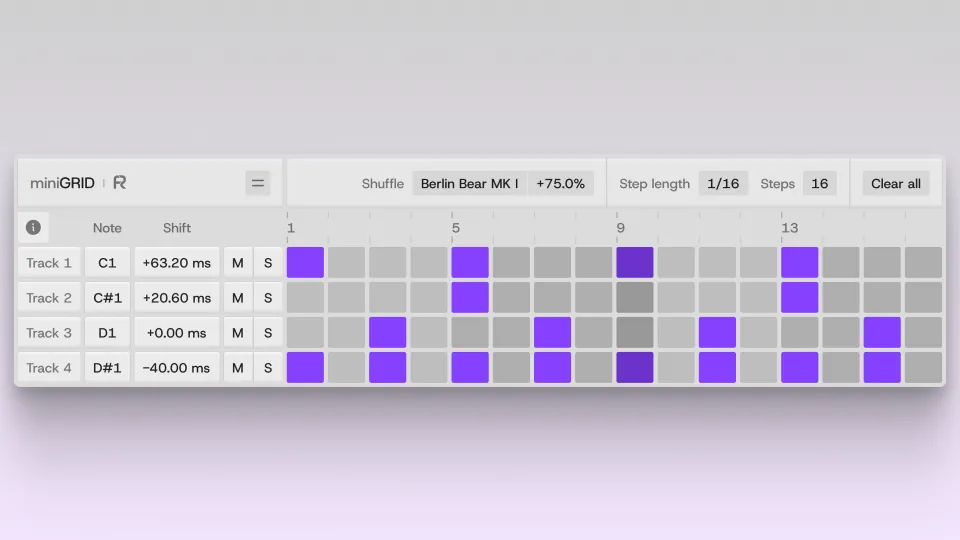960x540 pixels.
Task: Enable Track 2 step 1
Action: coord(306,298)
